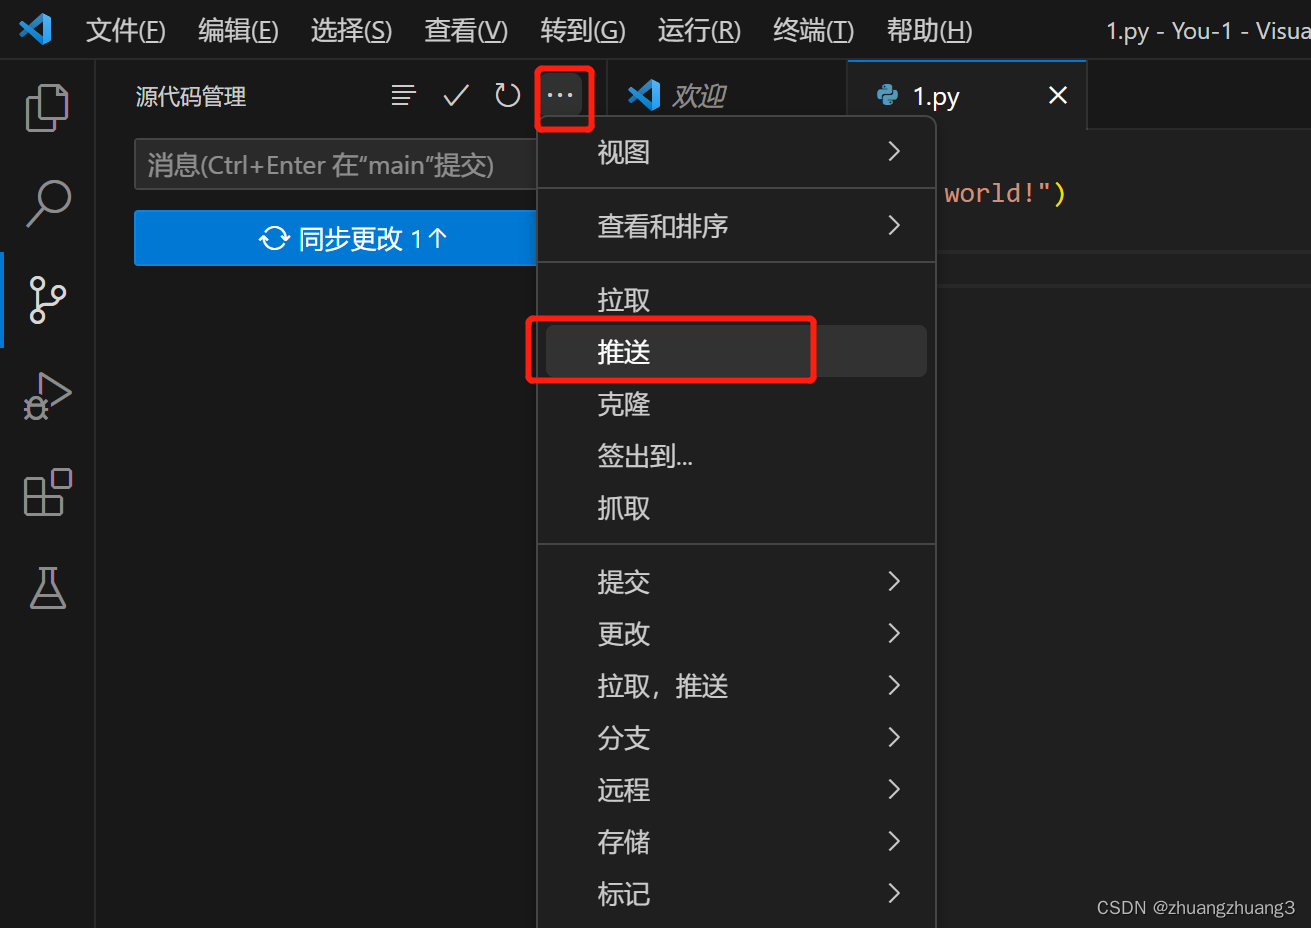The height and width of the screenshot is (928, 1311).
Task: Expand the 更改 submenu
Action: tap(736, 634)
